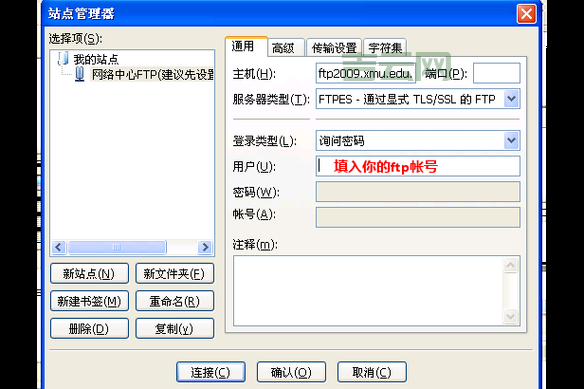The height and width of the screenshot is (389, 584).
Task: Click the 新建书签 button
Action: (x=89, y=301)
